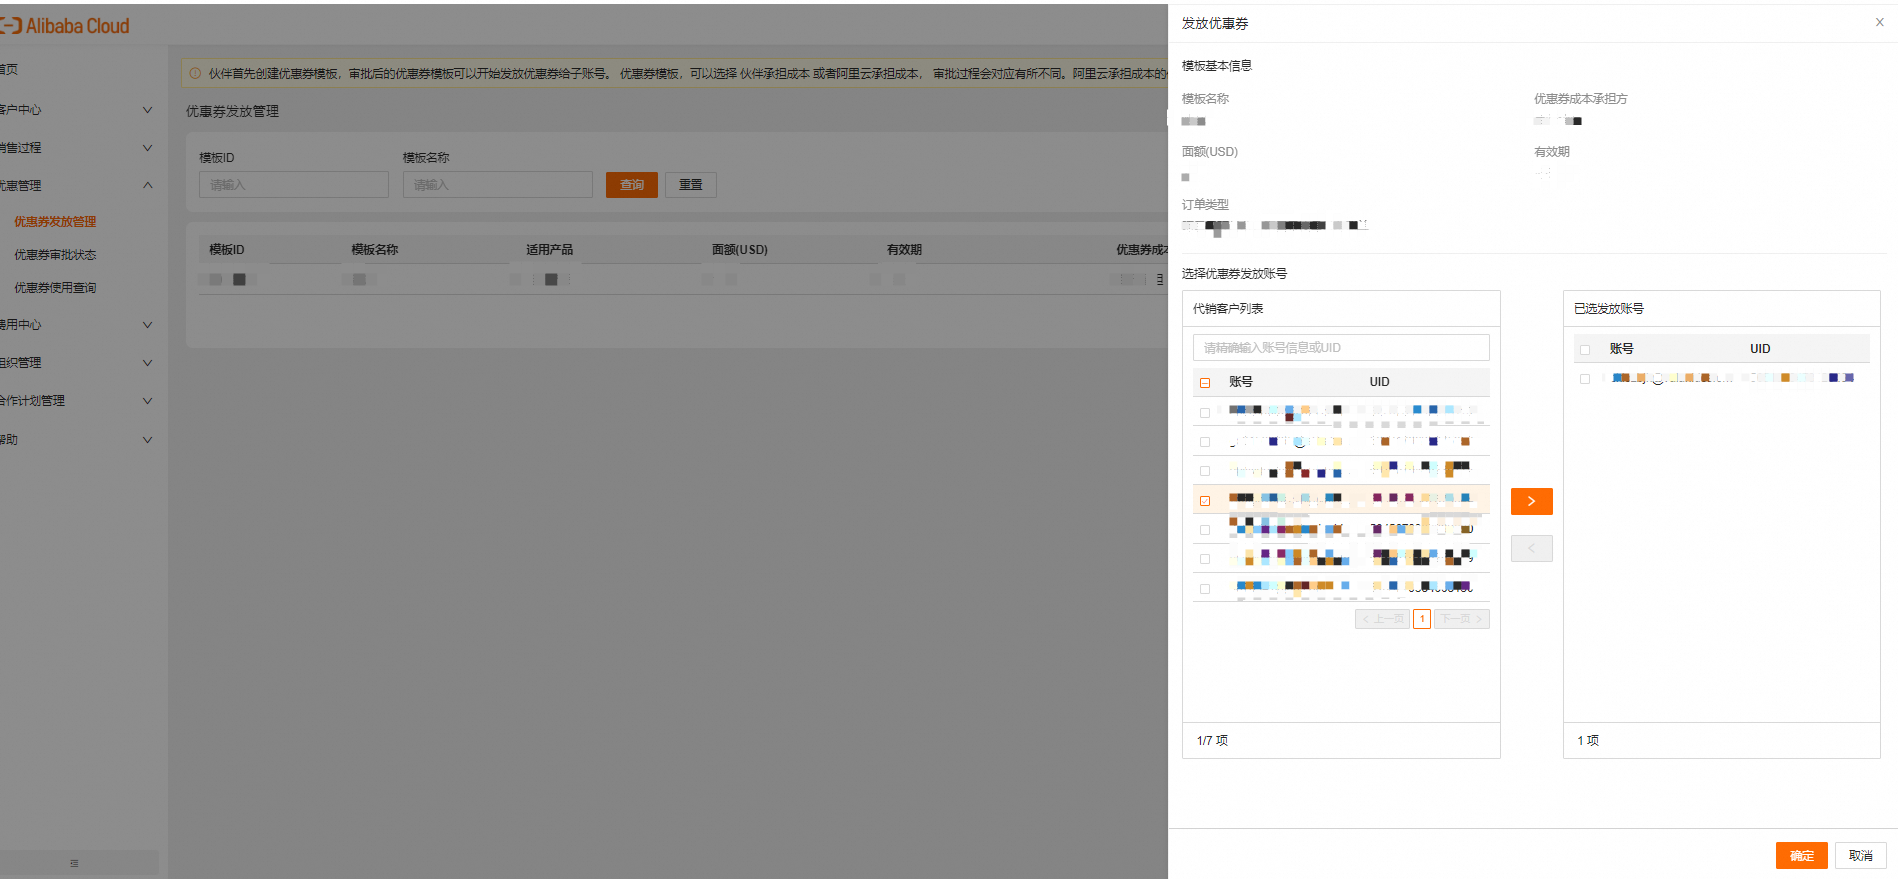Check the second account row in 代销客户列表

click(x=1205, y=442)
